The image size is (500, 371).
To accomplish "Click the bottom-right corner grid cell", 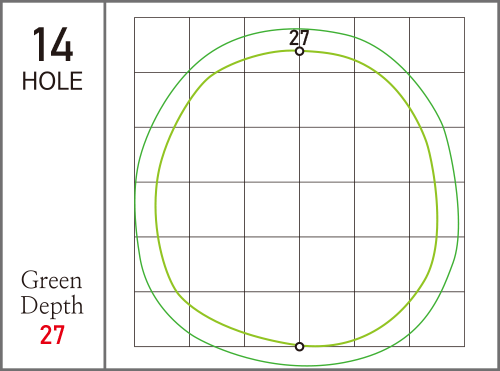I will click(437, 319).
